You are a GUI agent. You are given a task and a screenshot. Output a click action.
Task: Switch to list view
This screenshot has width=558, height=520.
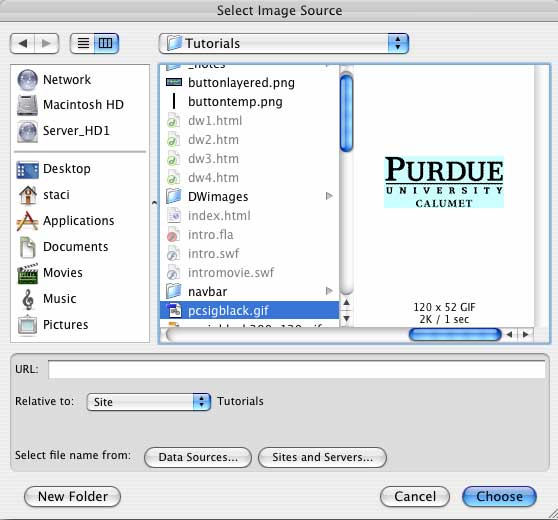tap(83, 43)
